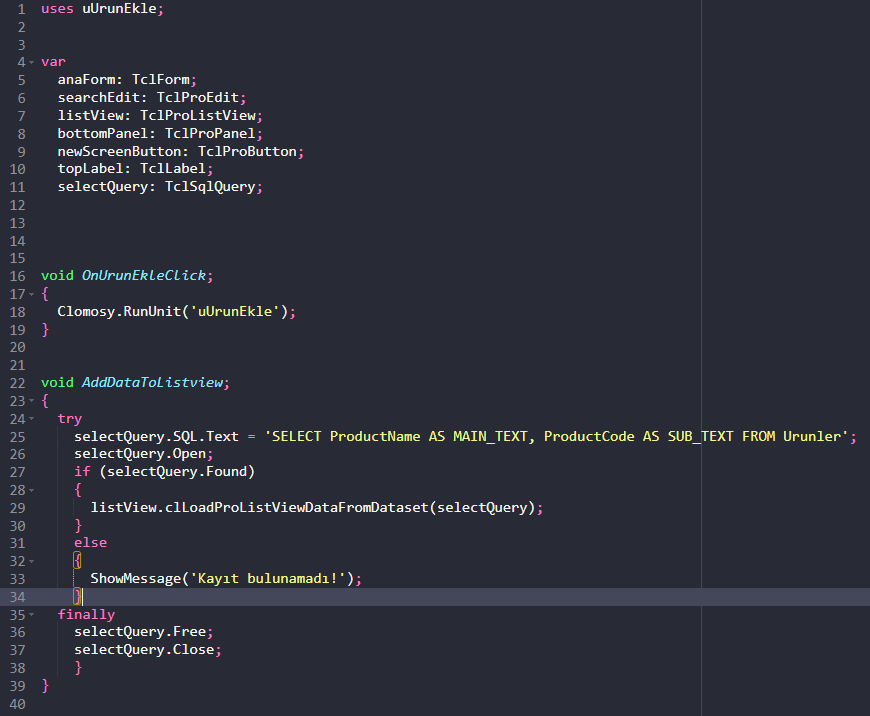Screen dimensions: 870x716
Task: Click the 'var' keyword
Action: click(53, 62)
